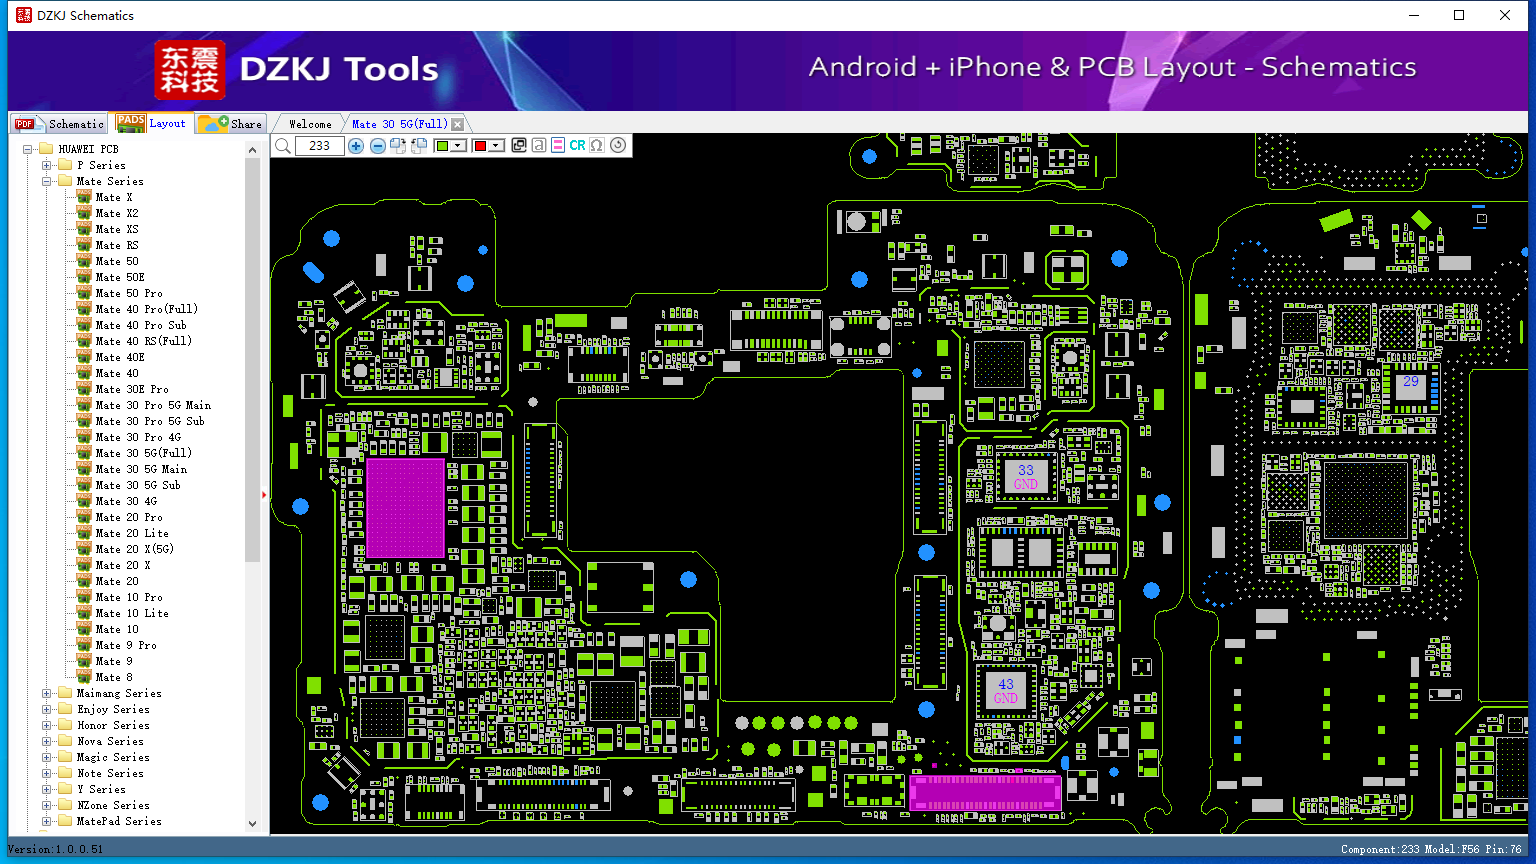Click the blue minus zoom-out button
The height and width of the screenshot is (864, 1536).
pos(377,146)
